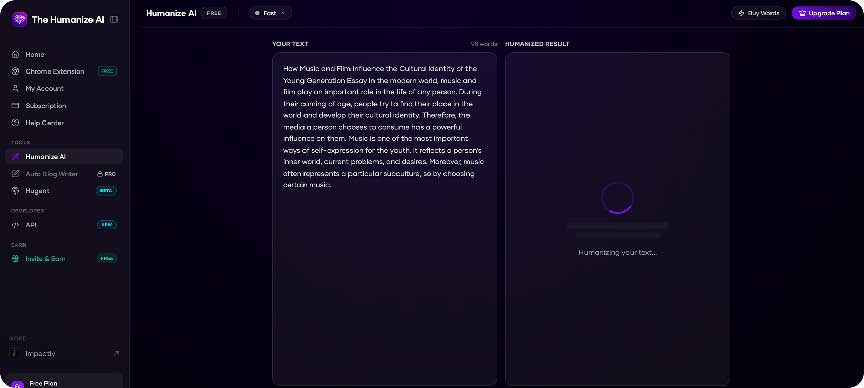864x388 pixels.
Task: Open Impactly link
Action: (64, 353)
